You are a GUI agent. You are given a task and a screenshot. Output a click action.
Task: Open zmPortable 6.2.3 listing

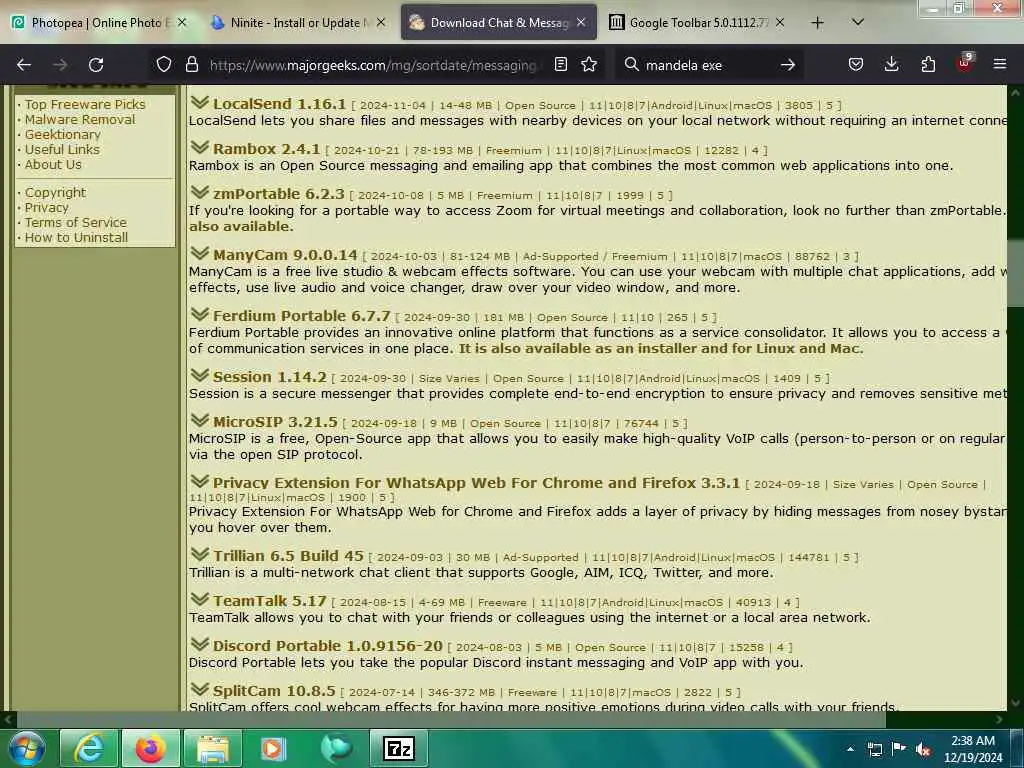coord(278,194)
